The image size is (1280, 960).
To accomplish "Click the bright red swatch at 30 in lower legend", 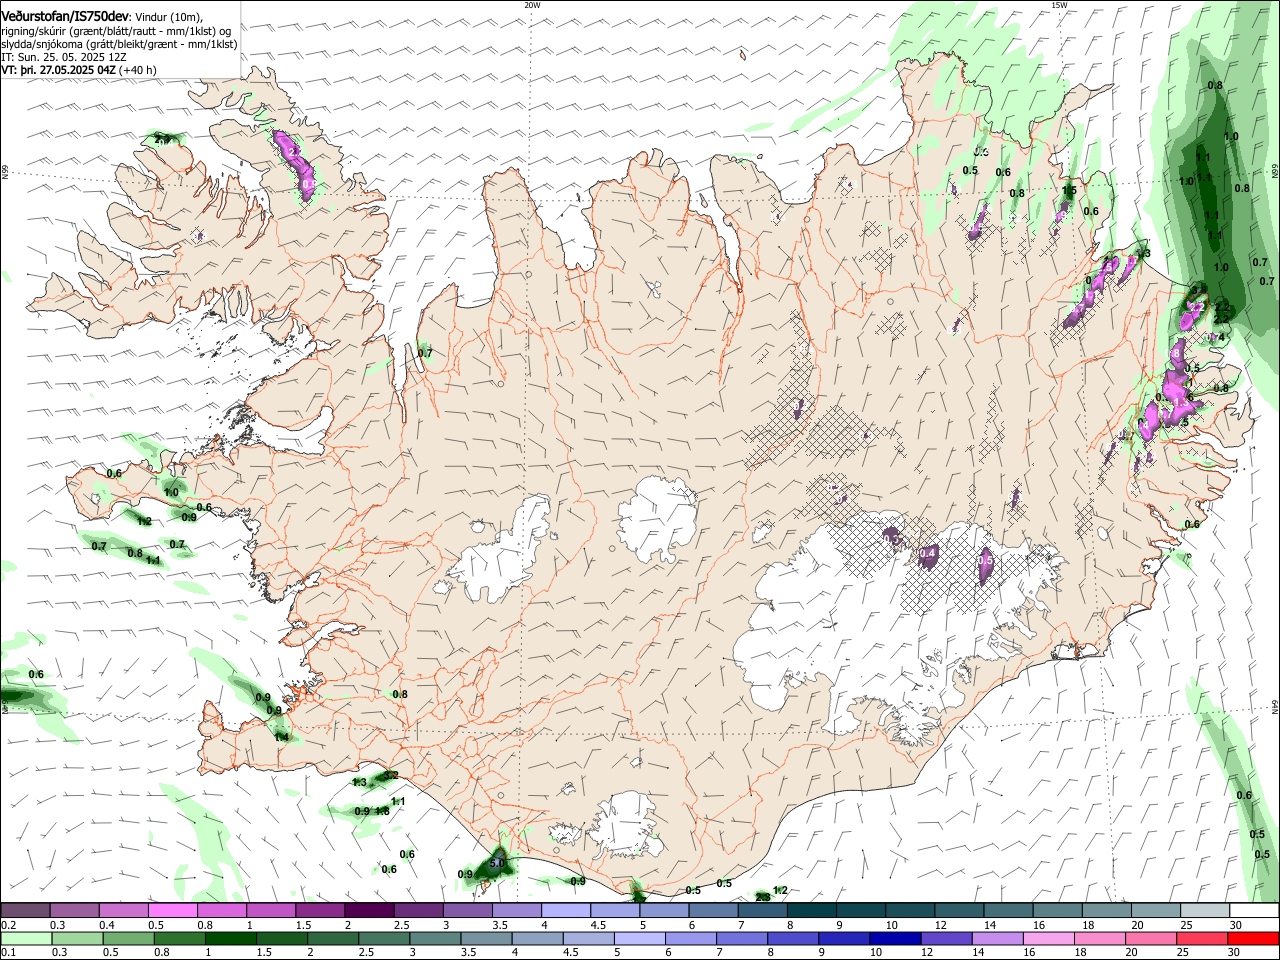I will tap(1254, 938).
